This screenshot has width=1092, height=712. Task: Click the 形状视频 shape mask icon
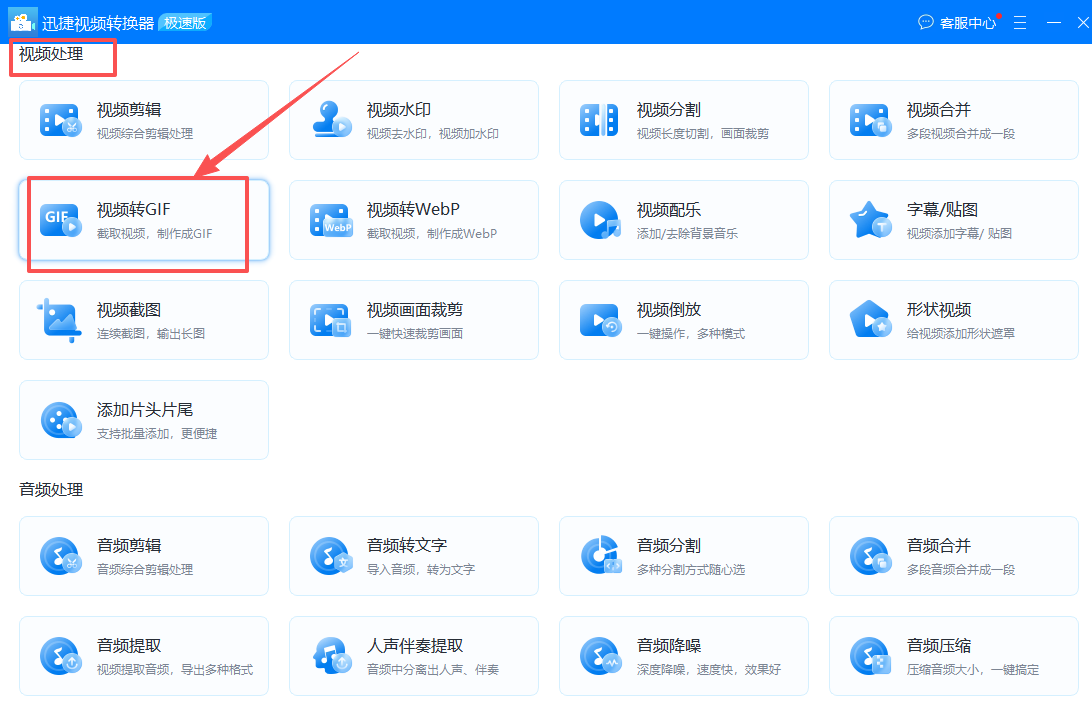tap(870, 320)
